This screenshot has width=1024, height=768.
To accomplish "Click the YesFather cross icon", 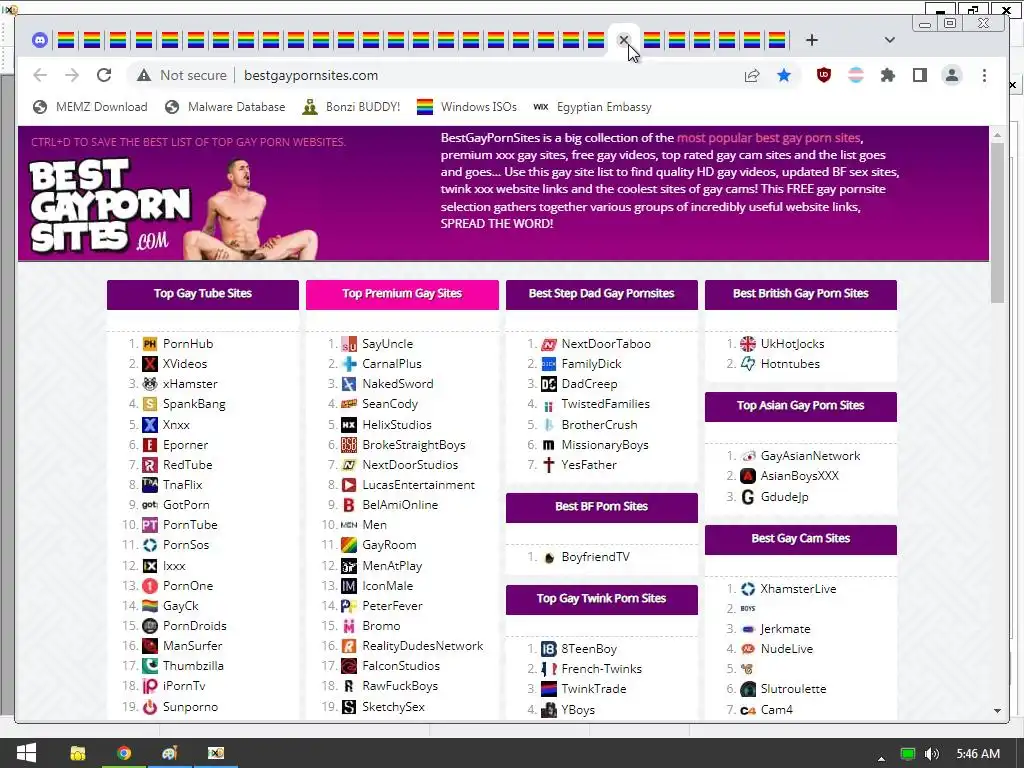I will pos(549,465).
